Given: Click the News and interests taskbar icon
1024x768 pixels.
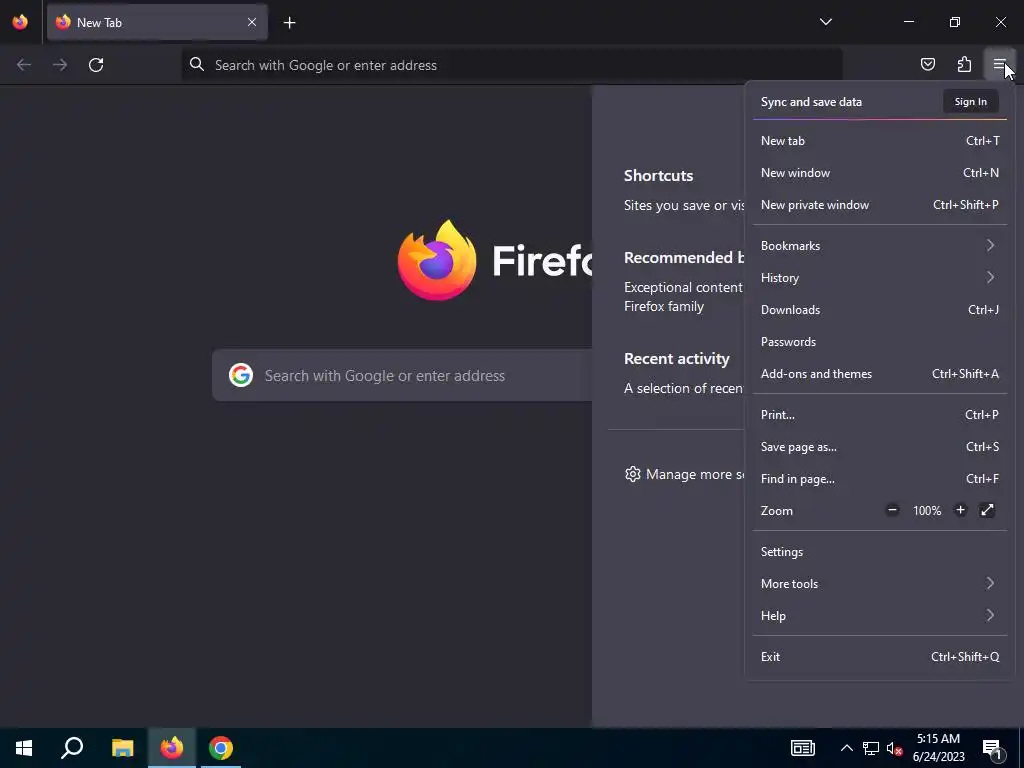Looking at the screenshot, I should tap(803, 748).
